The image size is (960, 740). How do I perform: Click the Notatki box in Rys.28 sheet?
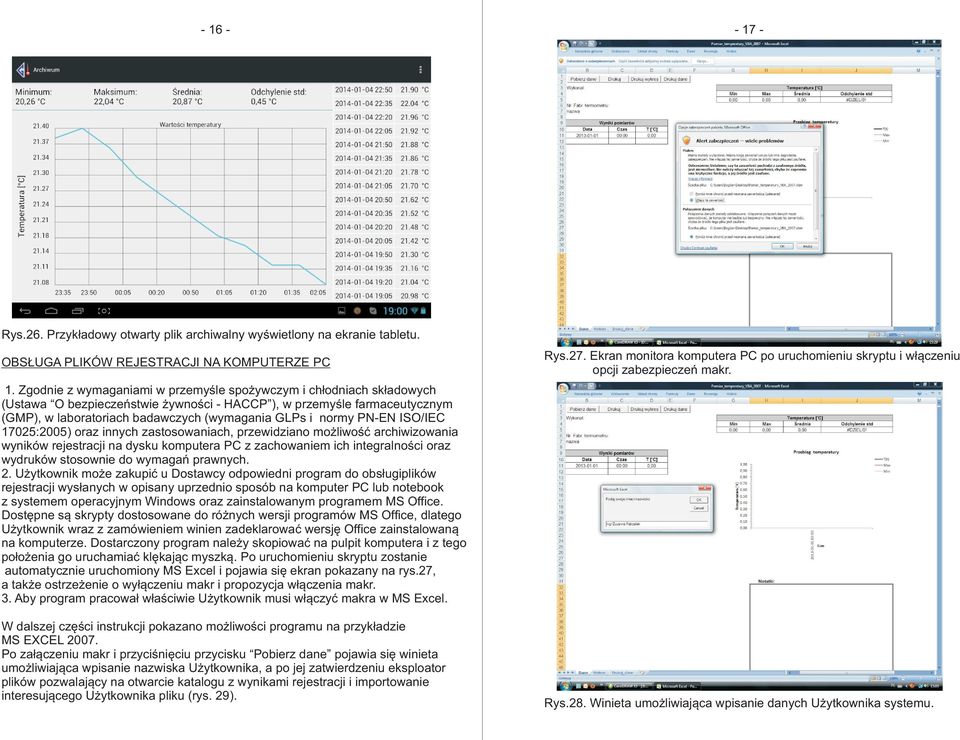point(821,627)
